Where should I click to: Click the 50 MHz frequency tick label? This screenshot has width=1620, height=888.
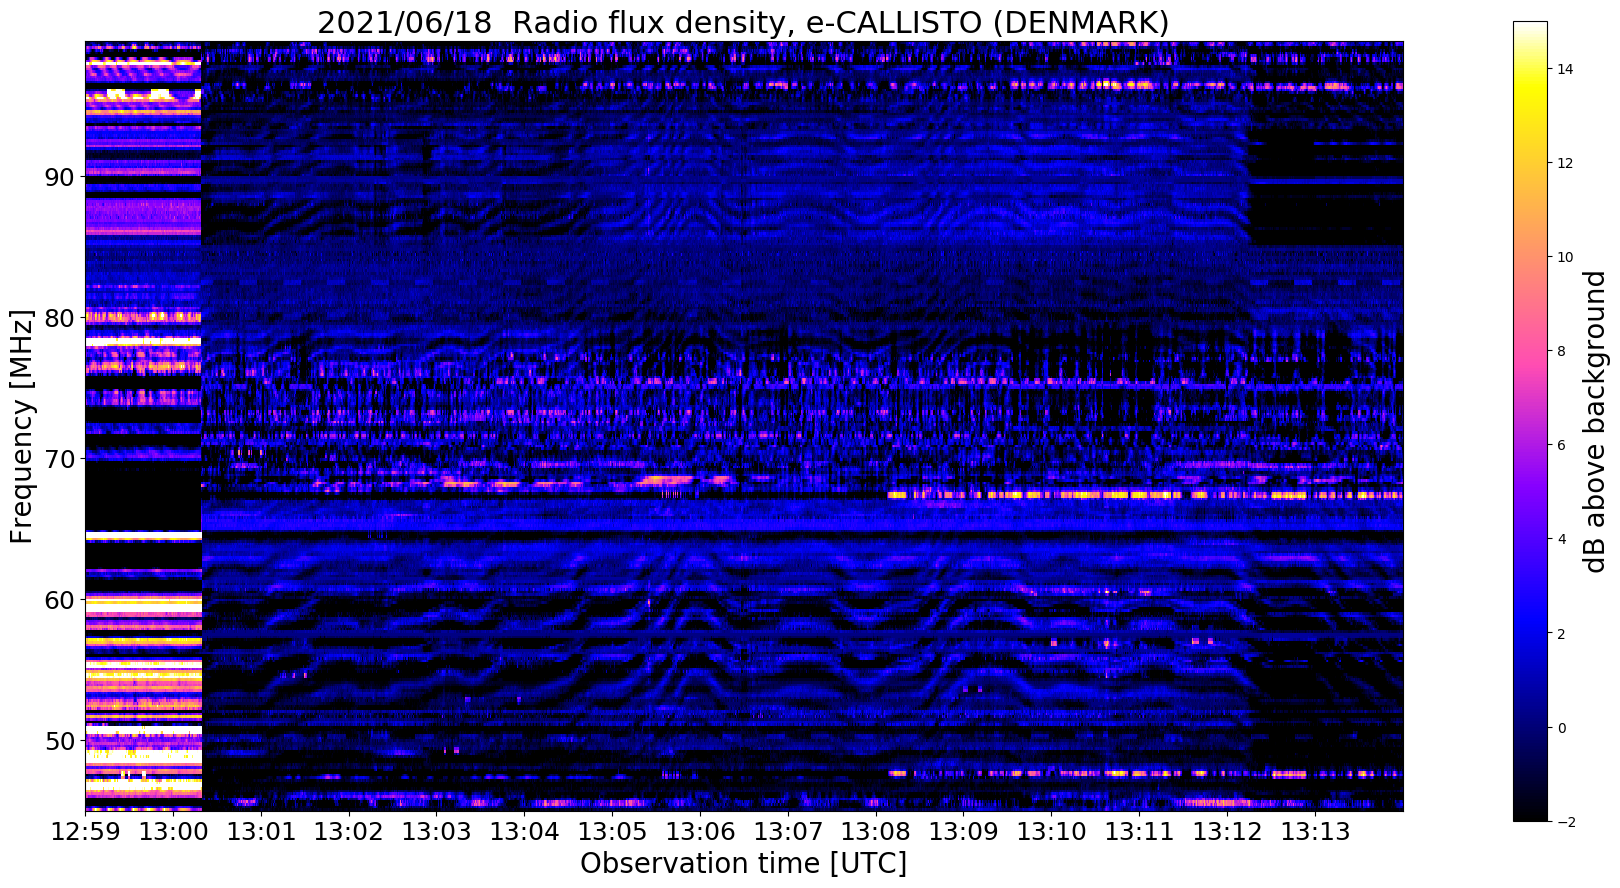pyautogui.click(x=59, y=741)
